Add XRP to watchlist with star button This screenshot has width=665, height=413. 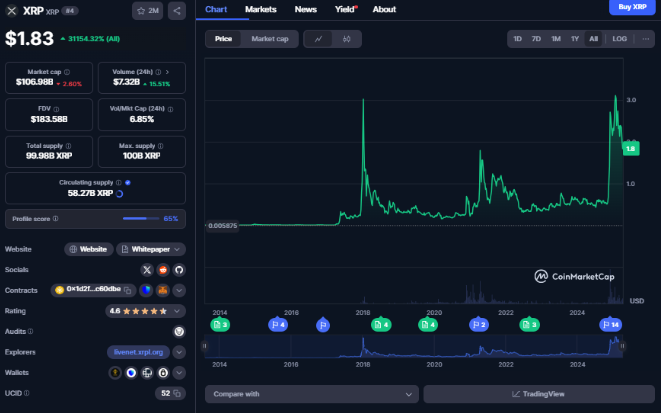tap(147, 11)
